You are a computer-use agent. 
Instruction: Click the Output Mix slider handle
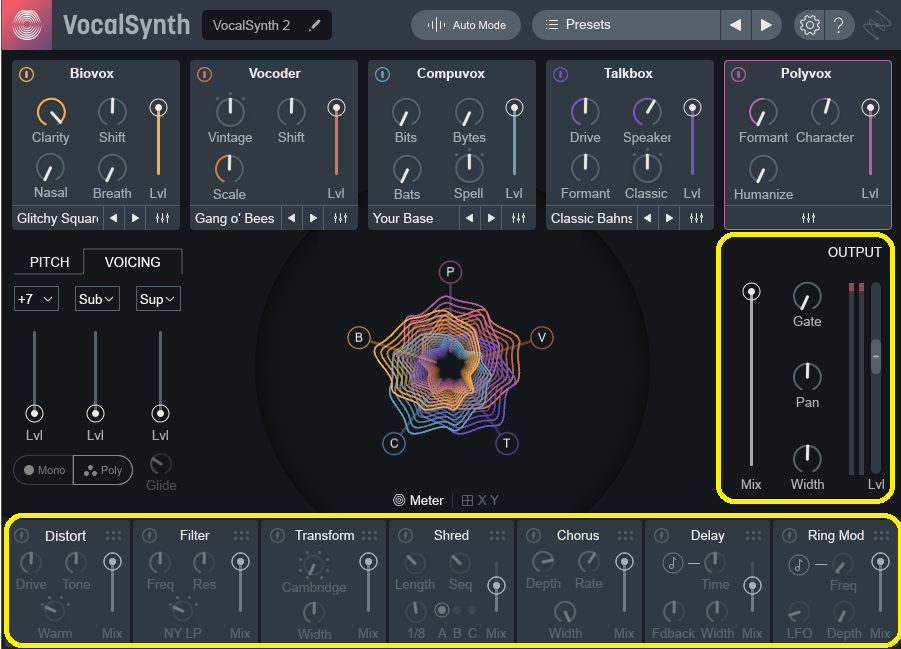pos(751,292)
